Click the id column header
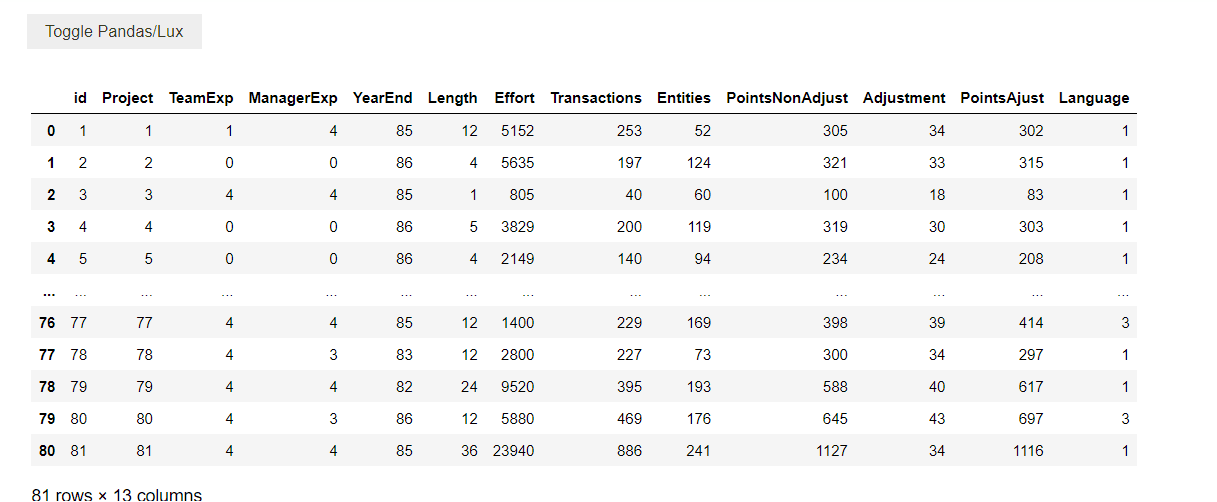Image resolution: width=1217 pixels, height=502 pixels. tap(80, 98)
